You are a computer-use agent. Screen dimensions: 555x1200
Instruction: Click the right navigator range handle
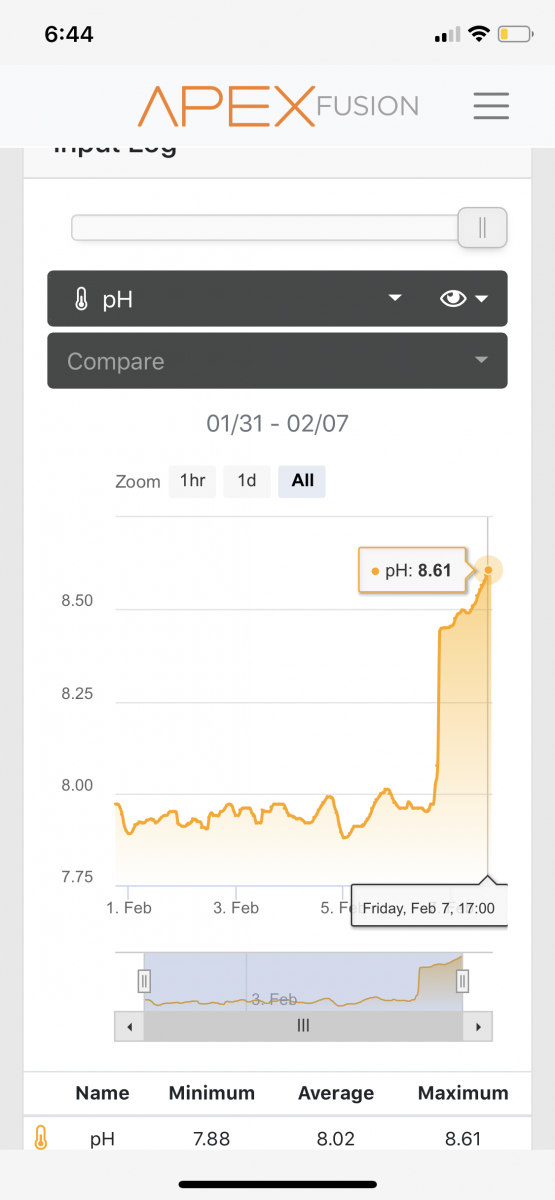(x=462, y=981)
